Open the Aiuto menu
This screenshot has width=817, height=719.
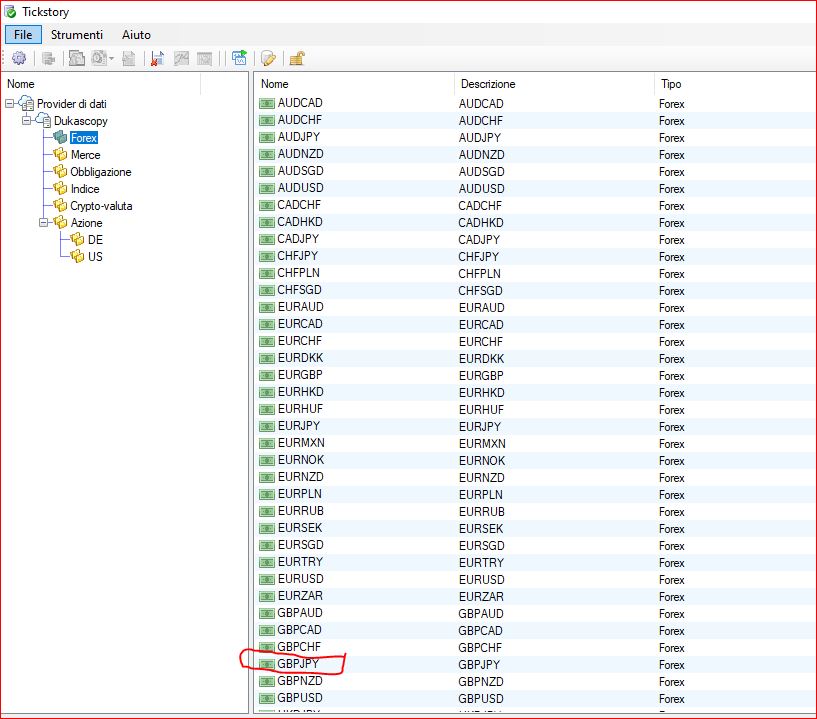click(136, 34)
